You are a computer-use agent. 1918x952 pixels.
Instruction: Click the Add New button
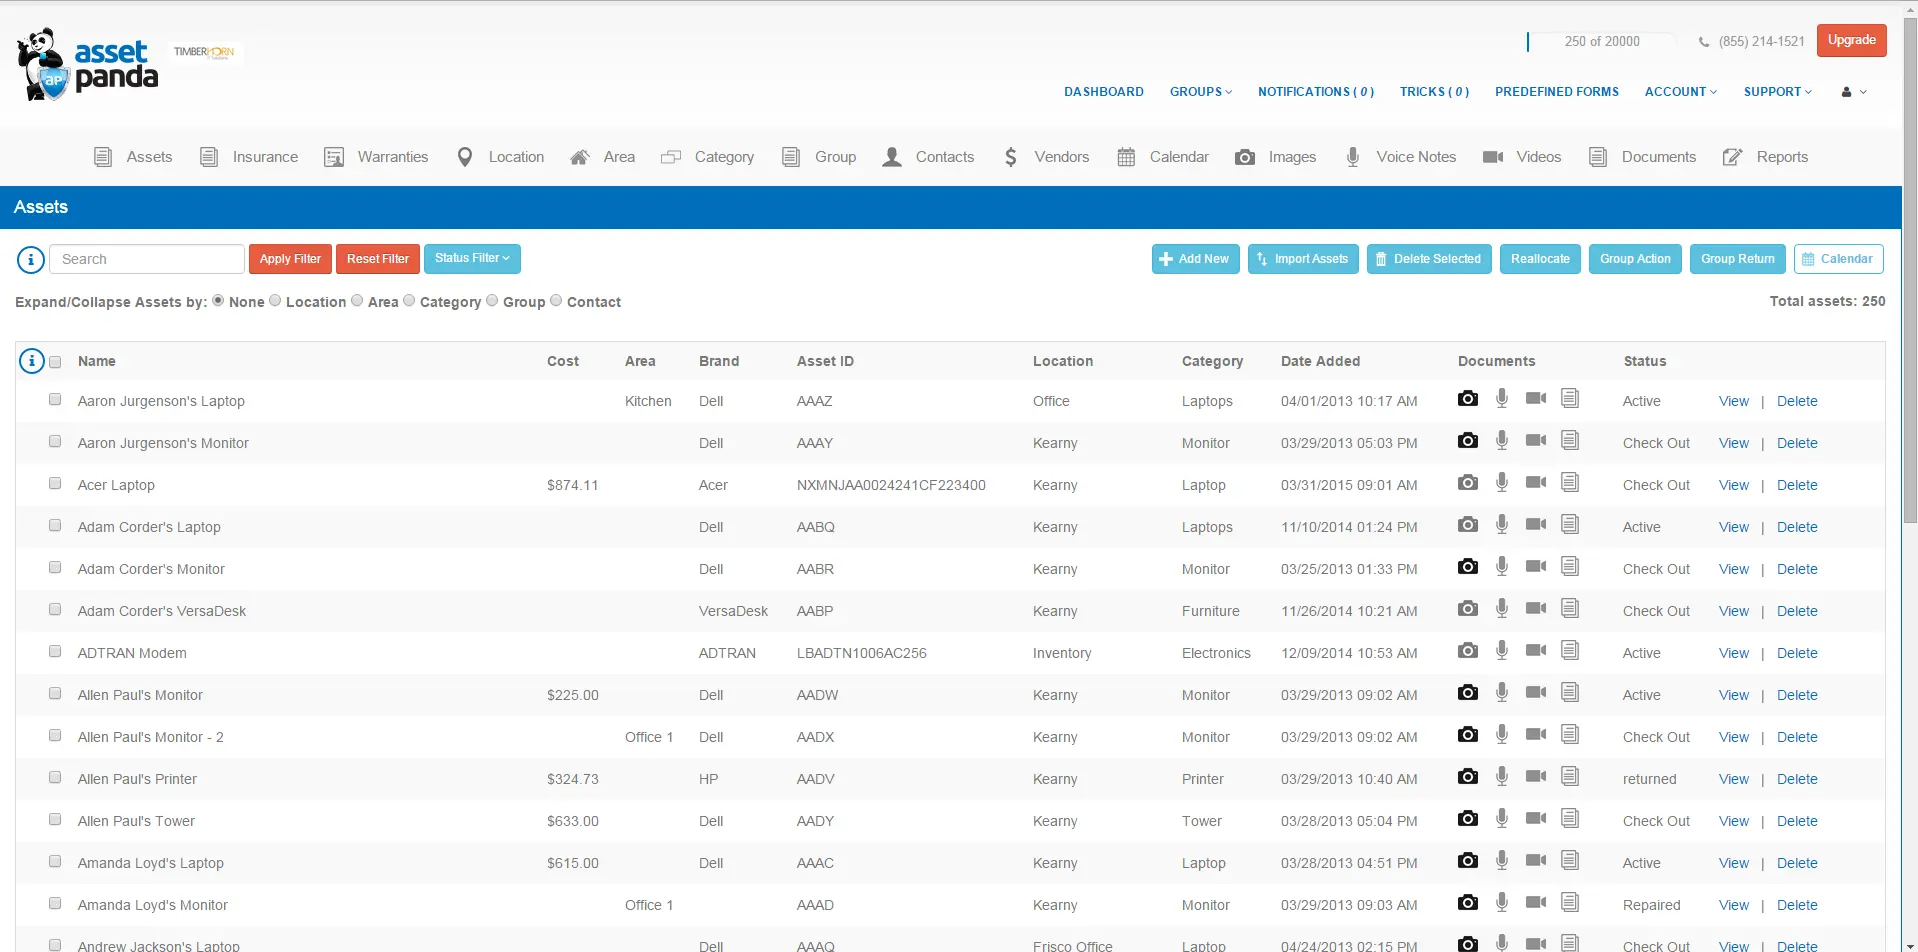click(1194, 258)
